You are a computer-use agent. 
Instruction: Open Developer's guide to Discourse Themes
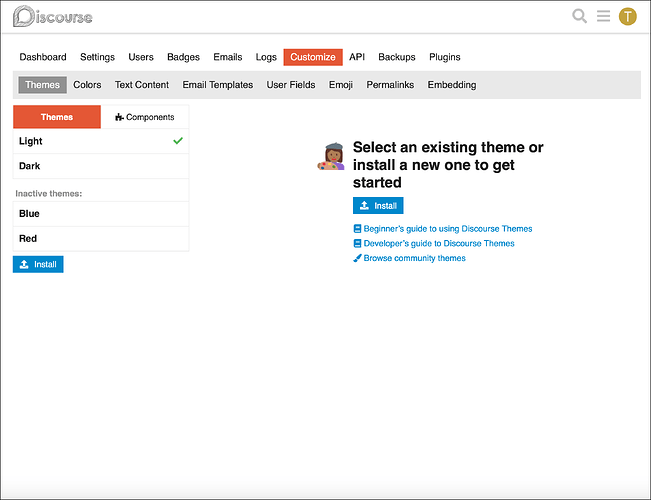click(434, 243)
